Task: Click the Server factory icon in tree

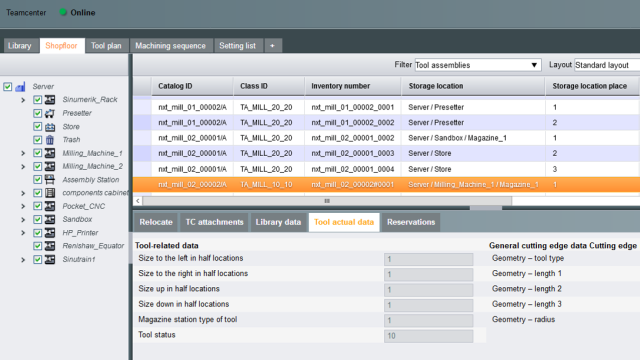Action: click(20, 87)
